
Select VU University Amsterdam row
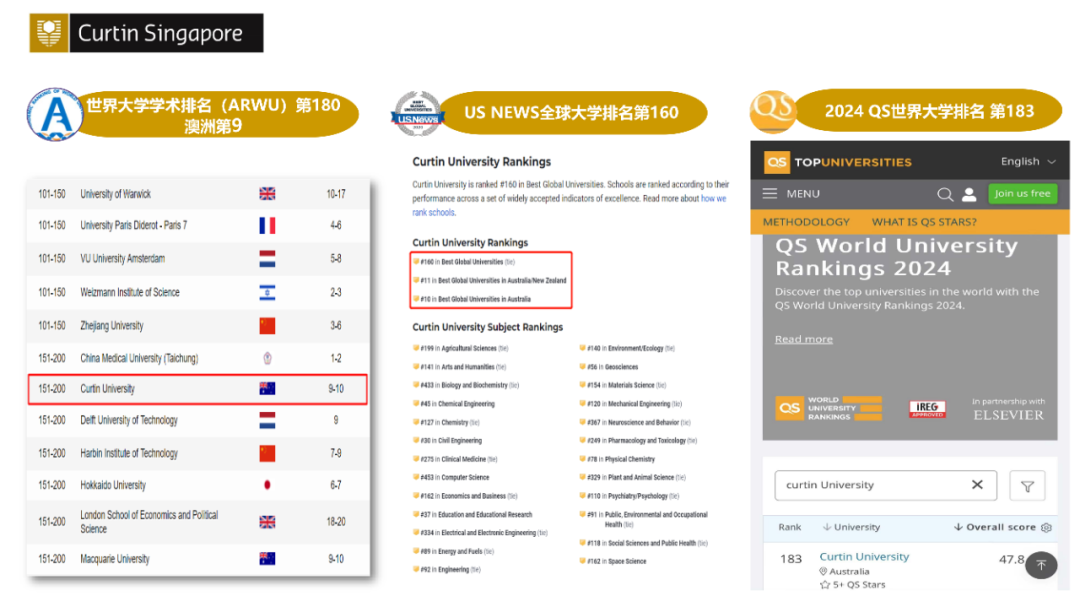point(197,258)
